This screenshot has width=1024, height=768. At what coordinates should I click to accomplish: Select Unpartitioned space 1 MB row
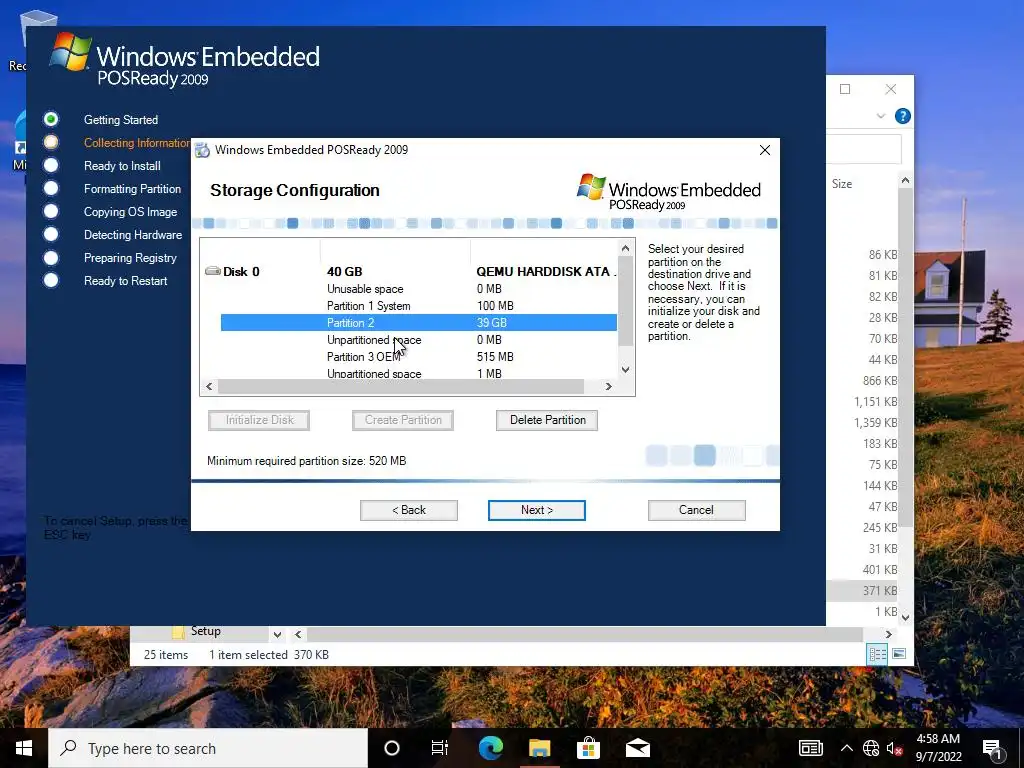(x=419, y=374)
